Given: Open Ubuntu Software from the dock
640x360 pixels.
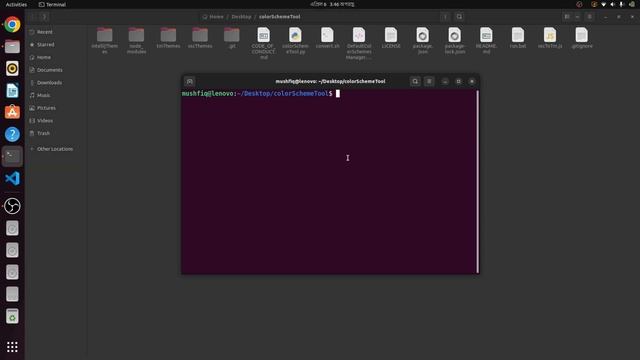Looking at the screenshot, I should [x=12, y=112].
